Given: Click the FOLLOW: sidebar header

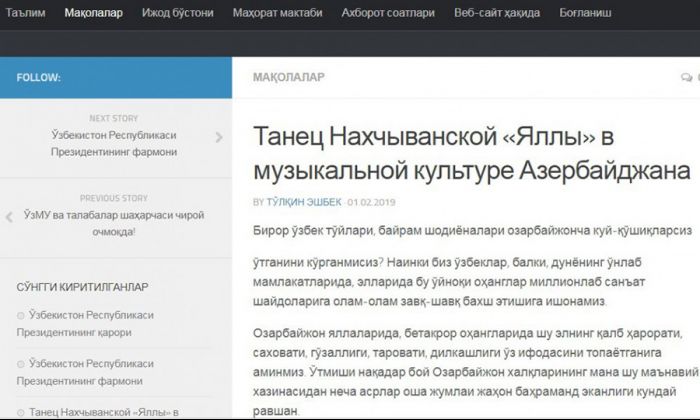Looking at the screenshot, I should click(38, 78).
